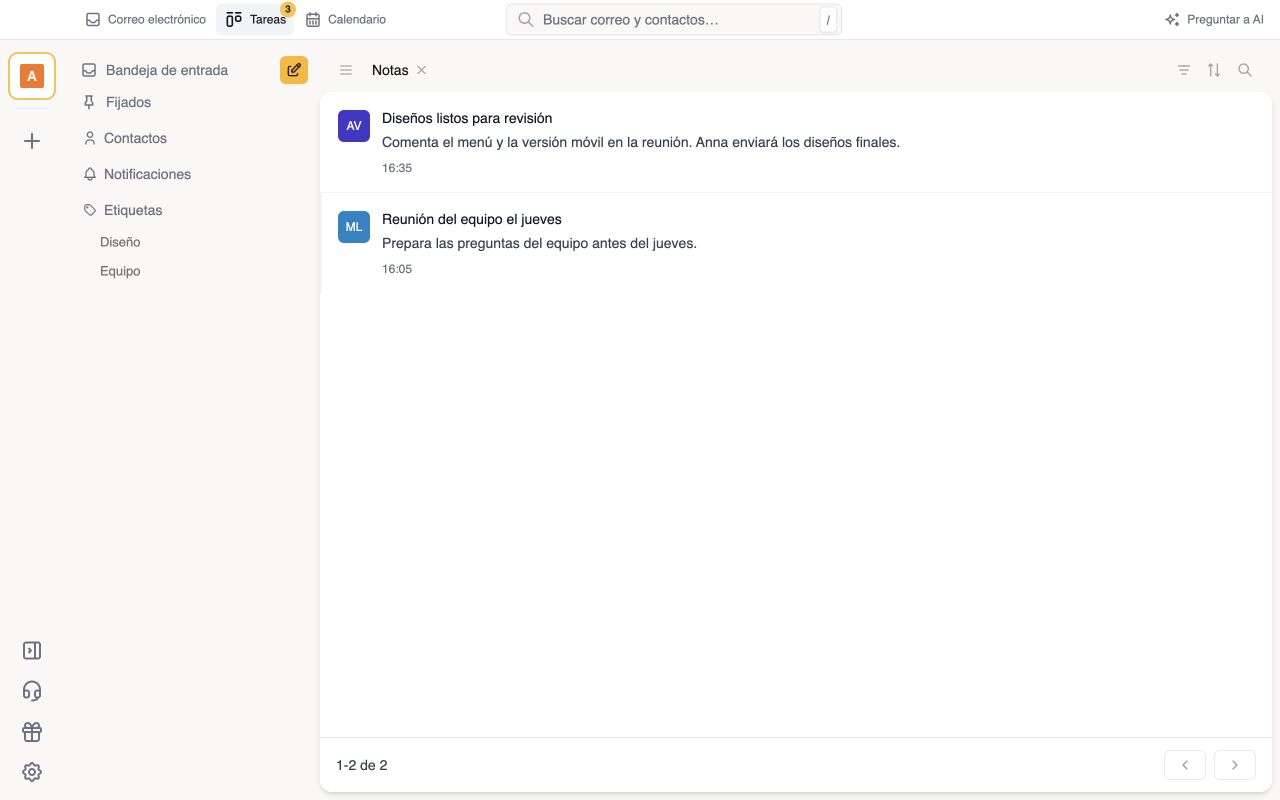Go to next page arrow

(x=1235, y=765)
